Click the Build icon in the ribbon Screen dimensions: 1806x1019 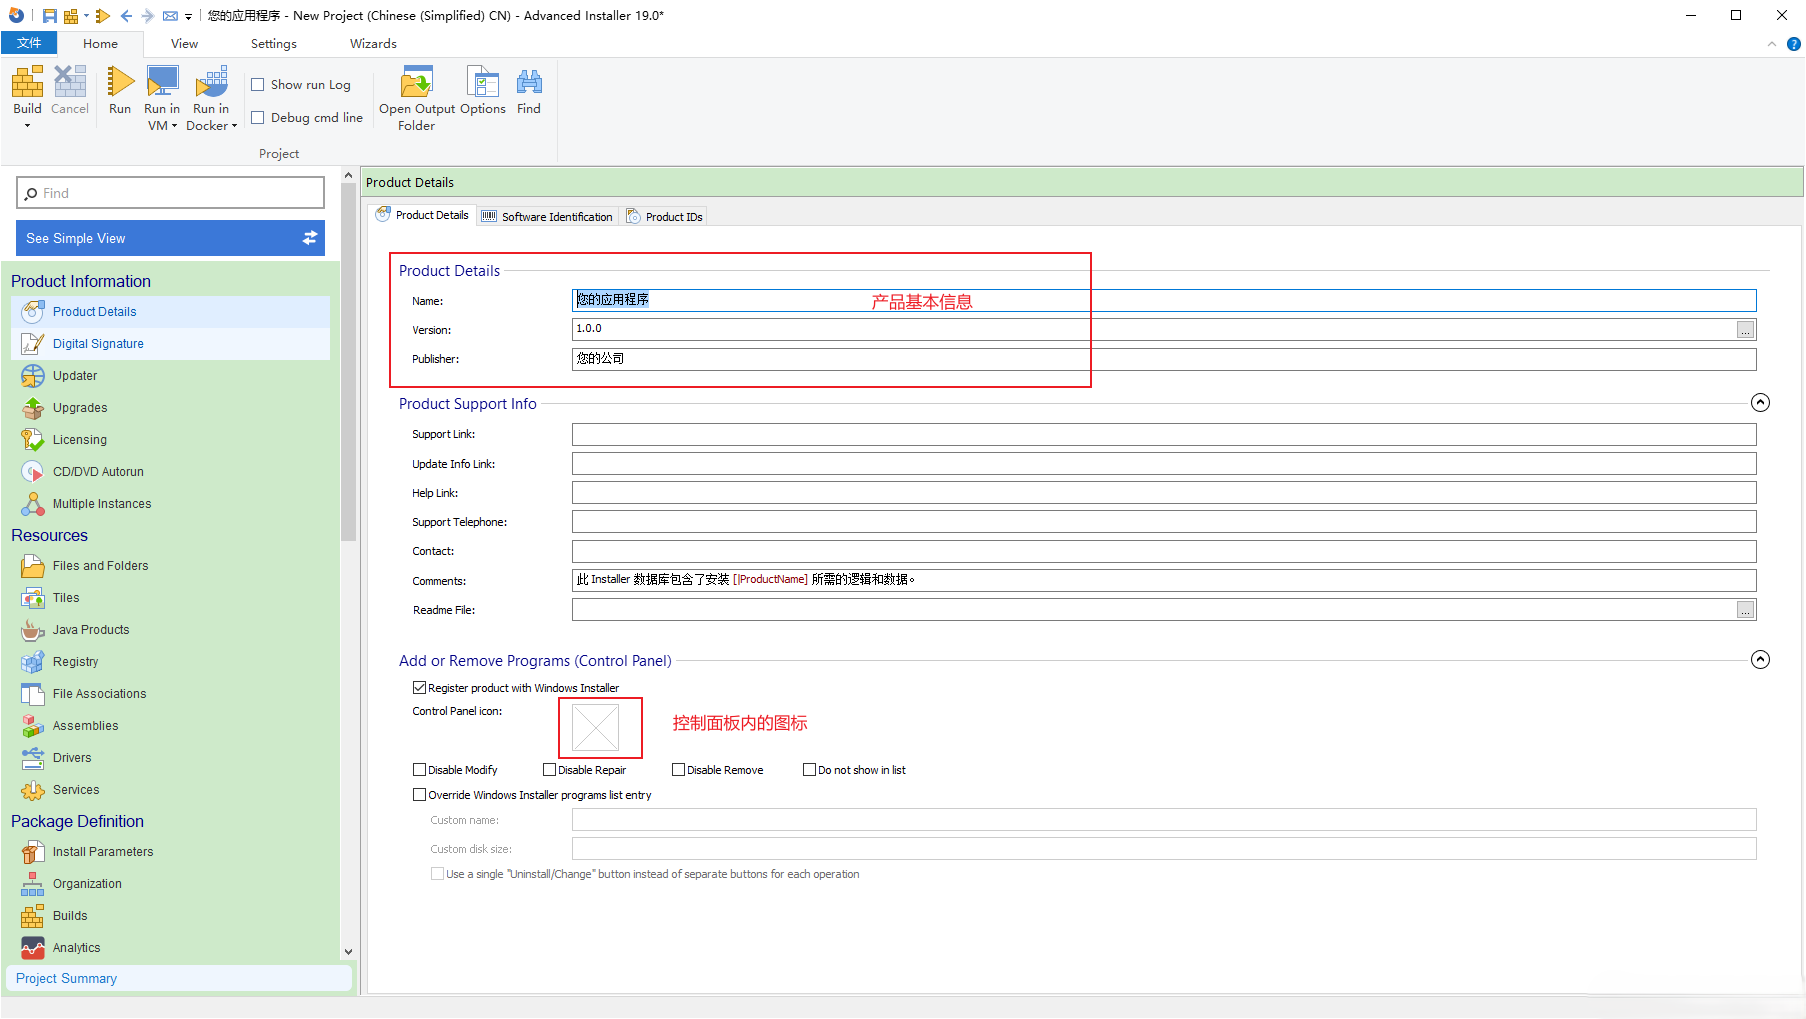point(27,81)
